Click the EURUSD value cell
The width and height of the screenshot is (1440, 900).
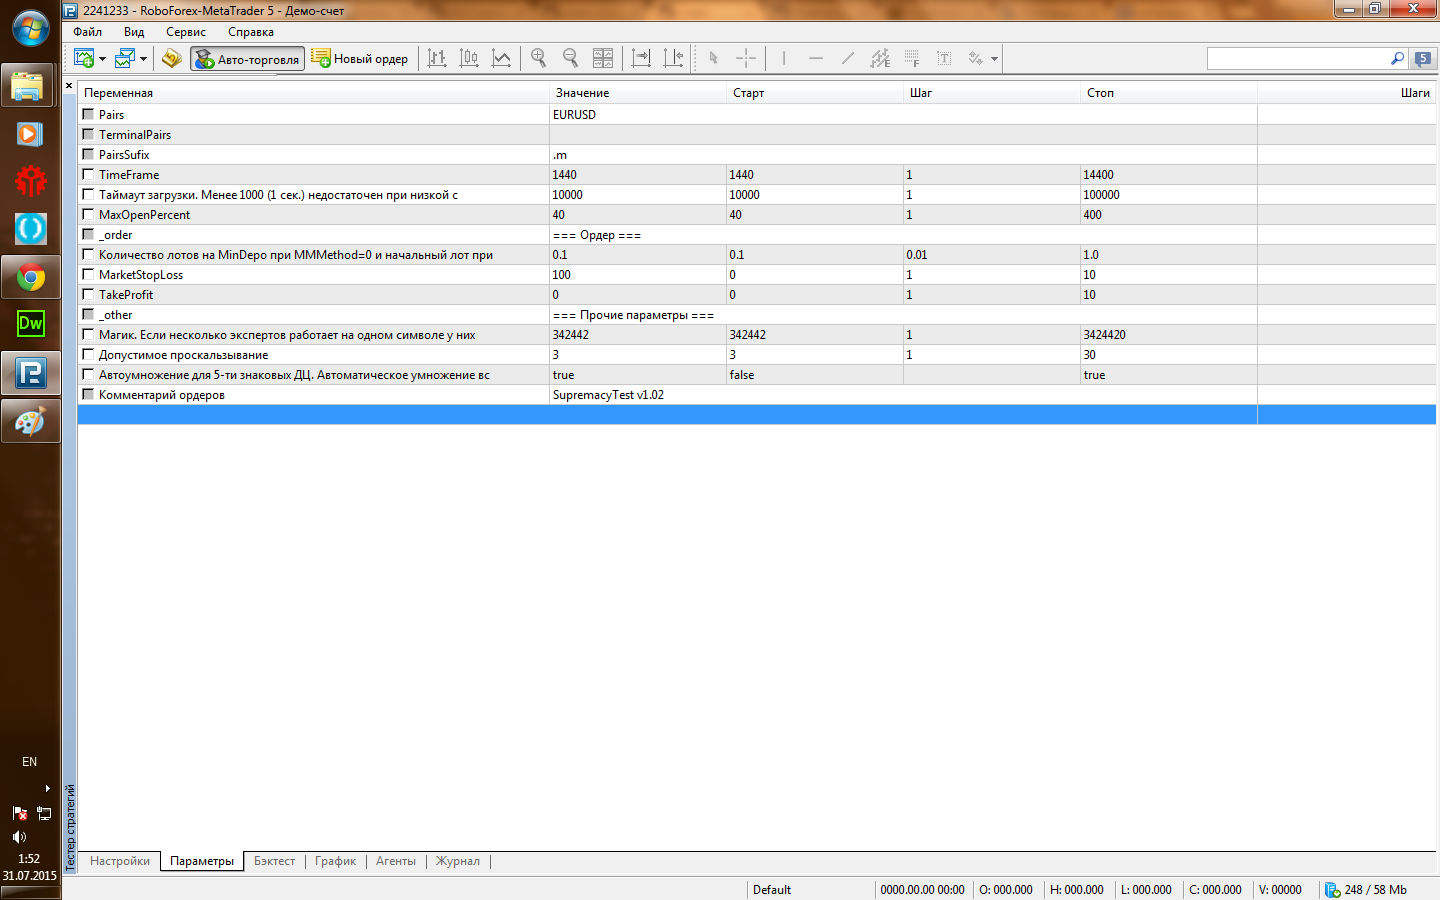[x=903, y=114]
